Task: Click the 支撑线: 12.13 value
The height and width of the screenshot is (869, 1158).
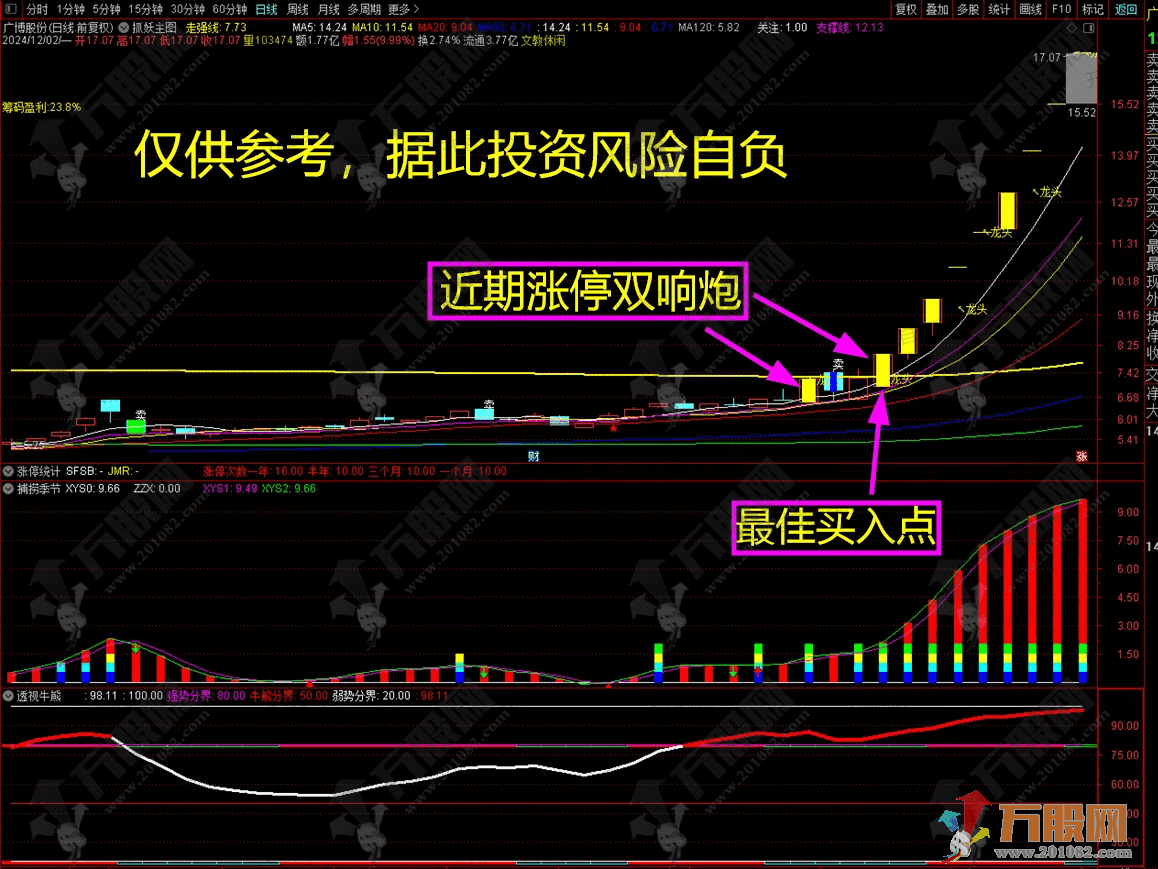Action: click(849, 27)
